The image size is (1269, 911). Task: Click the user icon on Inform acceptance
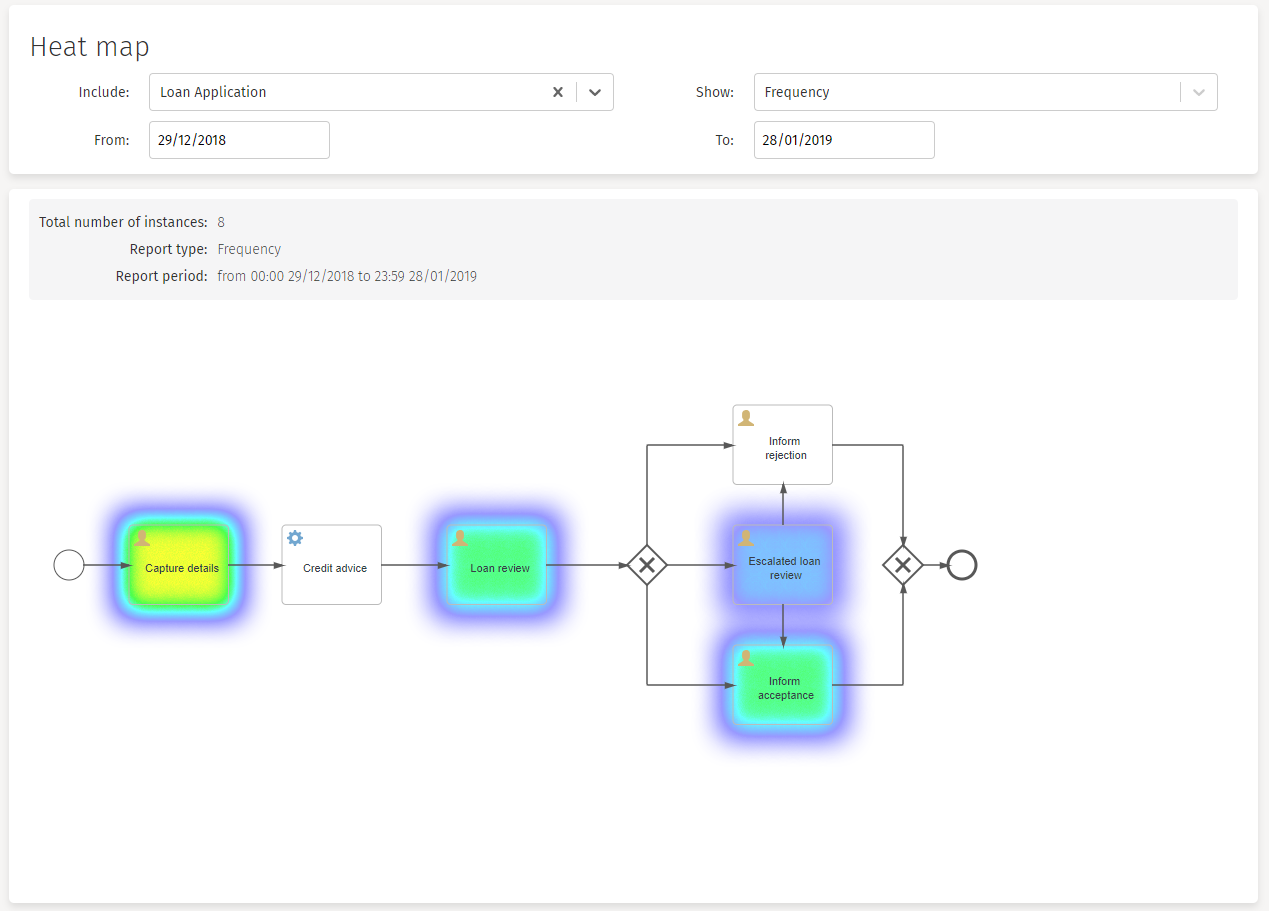pyautogui.click(x=746, y=658)
